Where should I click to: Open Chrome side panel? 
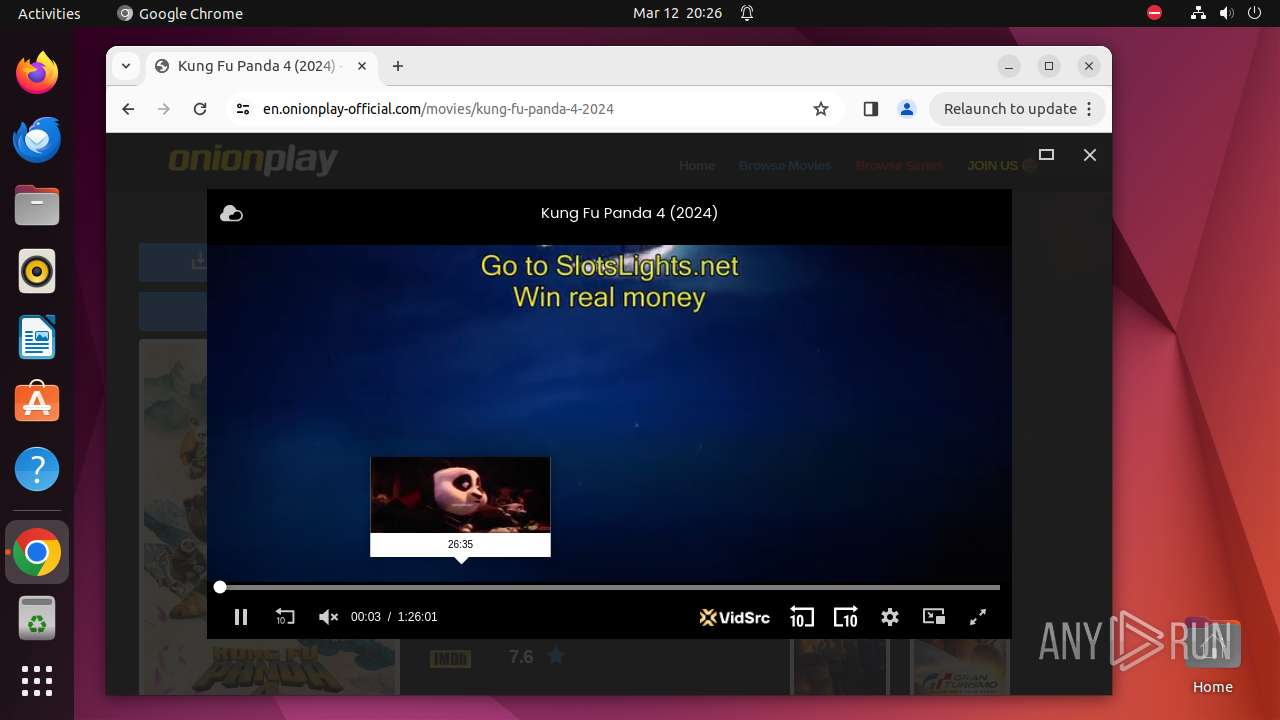click(x=870, y=109)
